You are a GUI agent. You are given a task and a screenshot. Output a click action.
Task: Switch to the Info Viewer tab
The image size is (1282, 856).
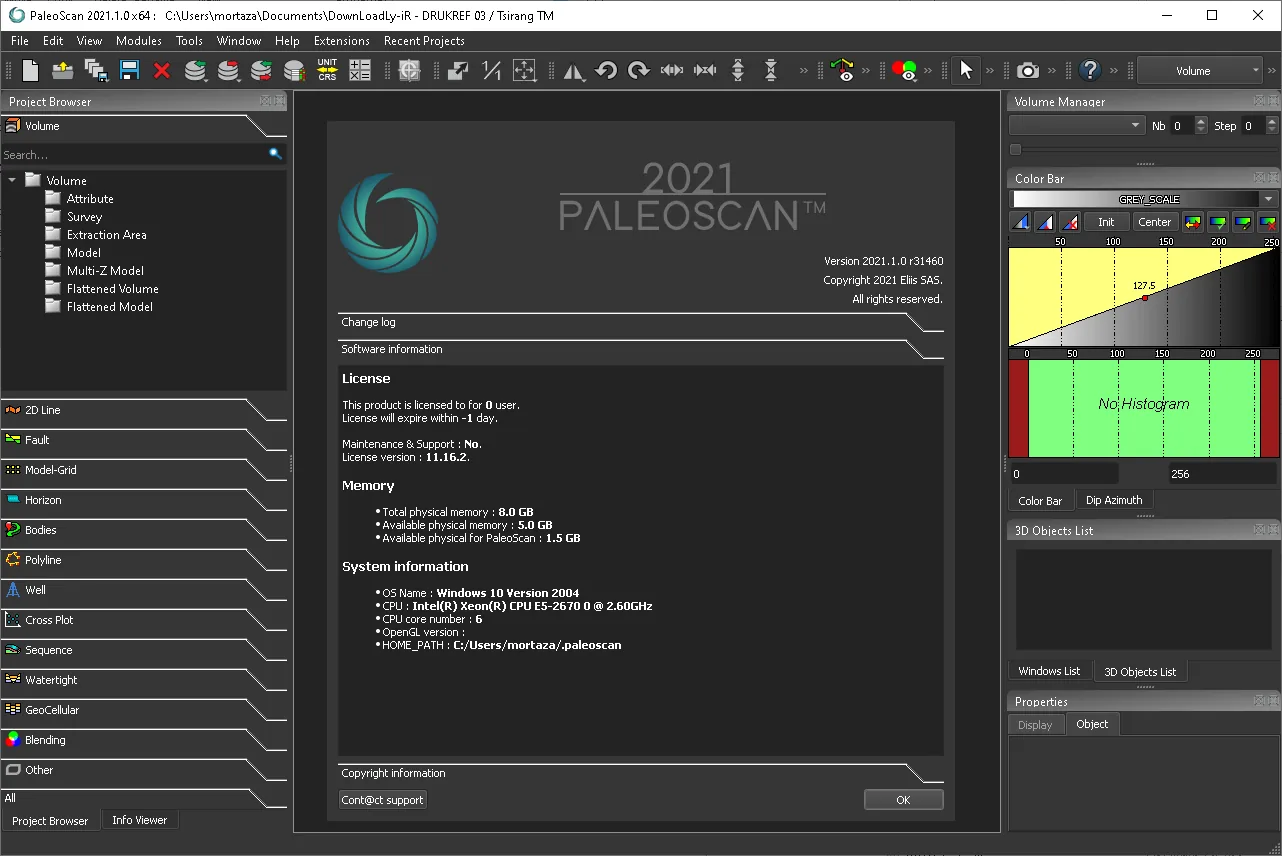click(x=140, y=820)
